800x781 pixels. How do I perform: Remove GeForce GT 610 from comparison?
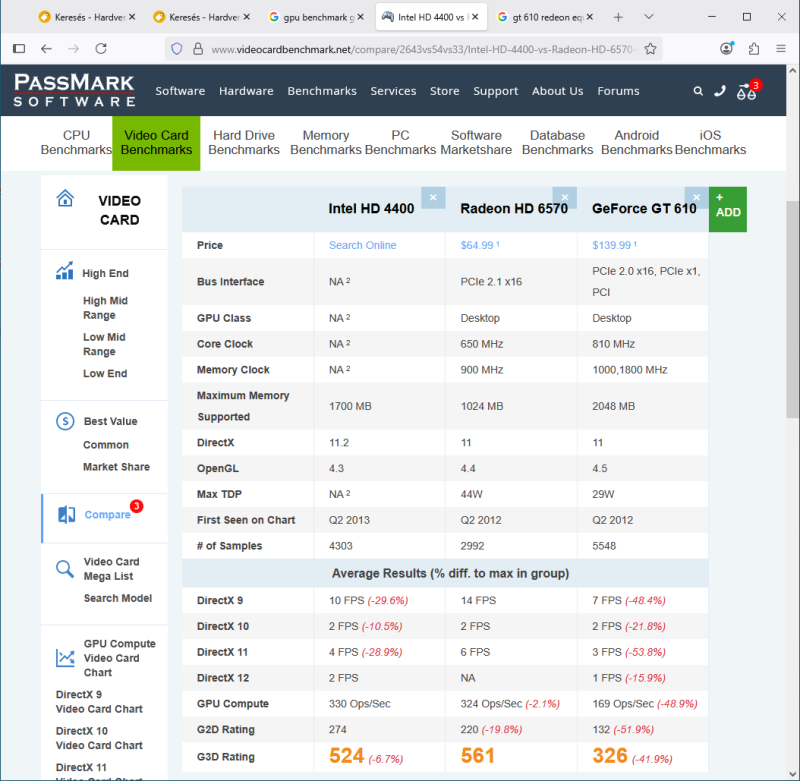pos(696,197)
